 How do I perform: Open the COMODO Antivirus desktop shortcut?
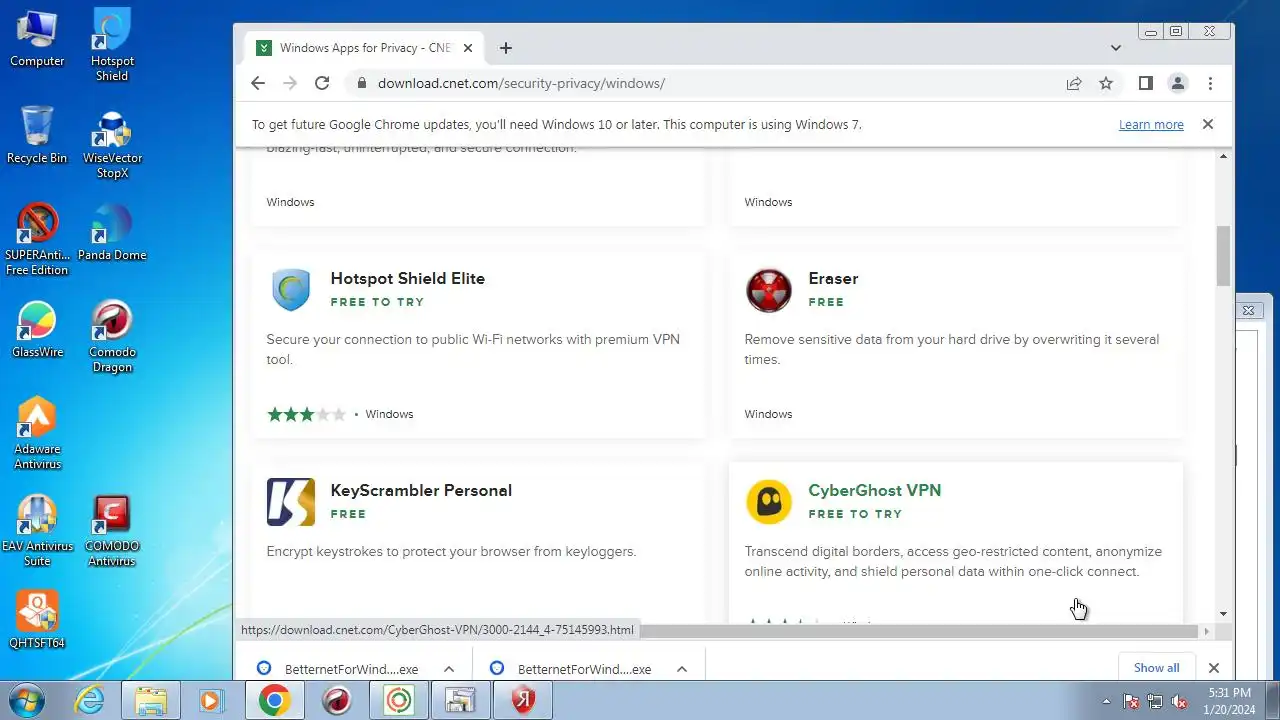(112, 531)
